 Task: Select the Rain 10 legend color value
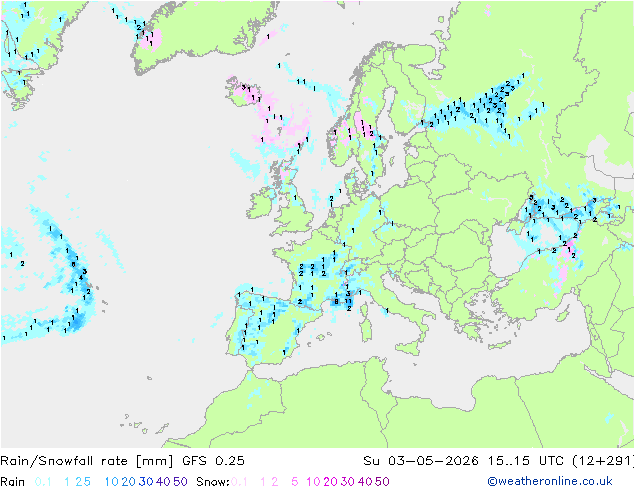(111, 482)
